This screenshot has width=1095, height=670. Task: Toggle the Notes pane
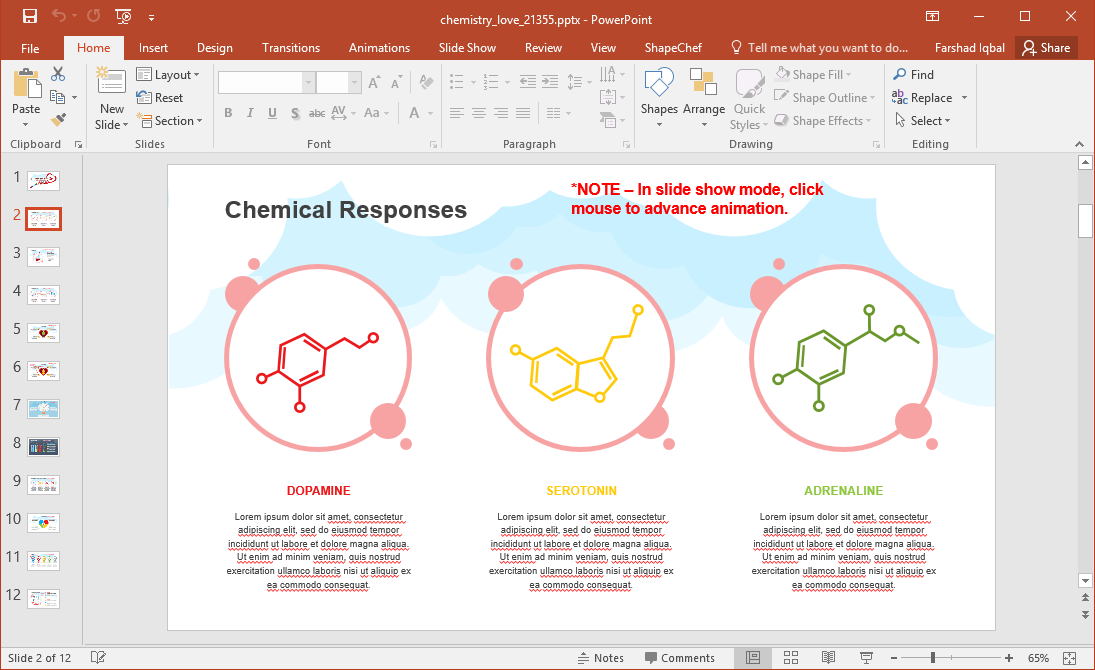[601, 658]
